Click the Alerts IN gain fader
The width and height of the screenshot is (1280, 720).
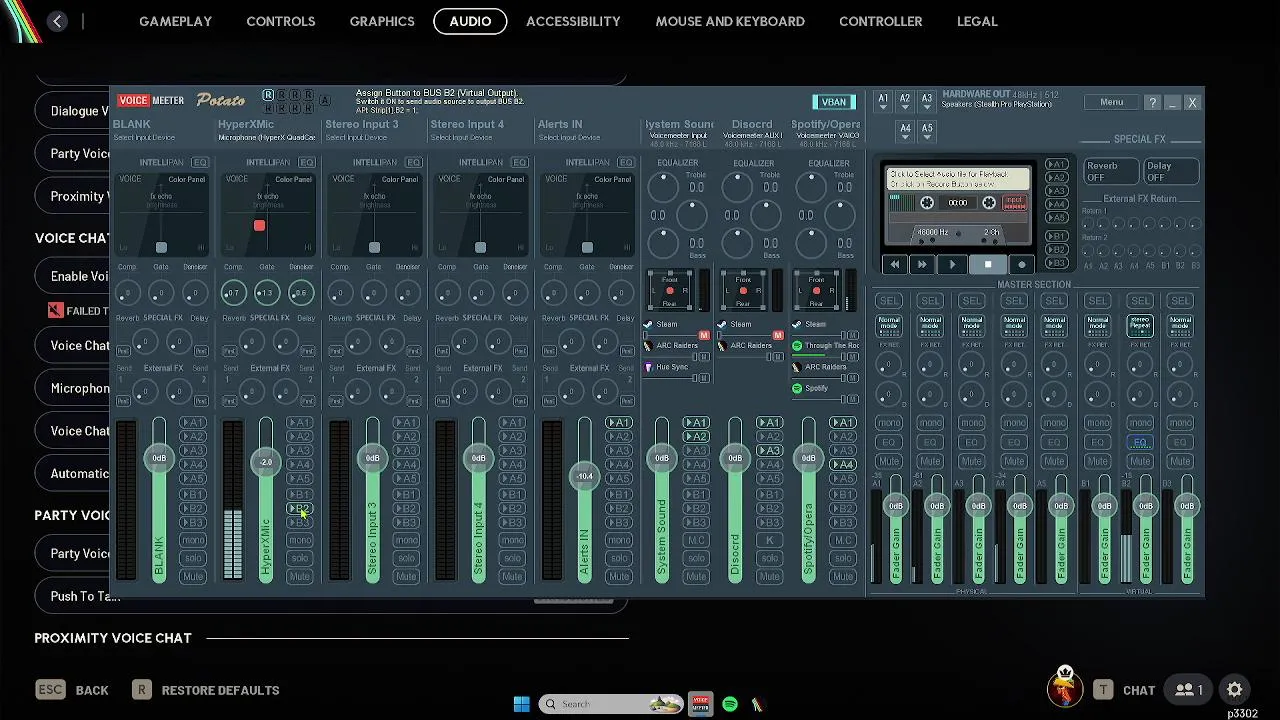tap(585, 476)
